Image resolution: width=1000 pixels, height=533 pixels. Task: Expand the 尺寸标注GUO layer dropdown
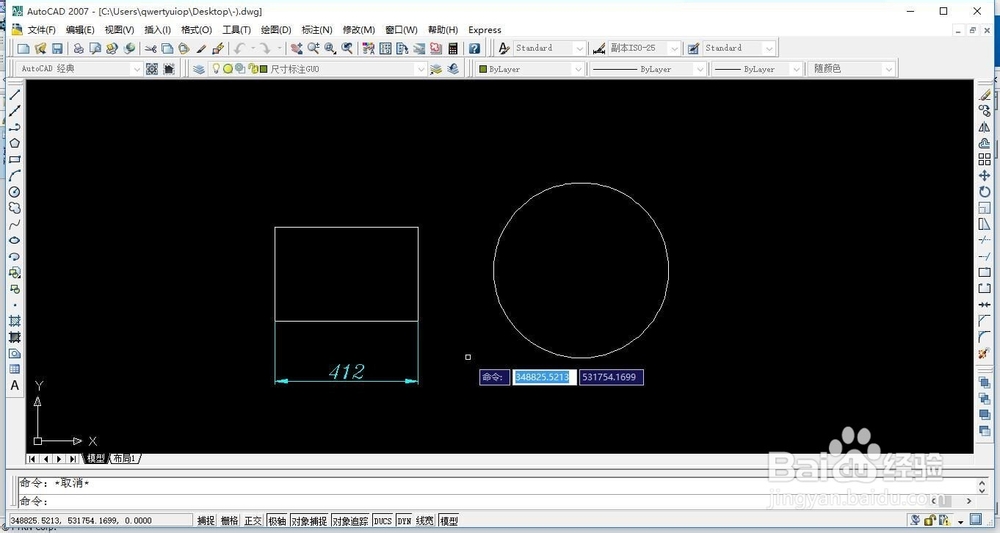click(420, 69)
